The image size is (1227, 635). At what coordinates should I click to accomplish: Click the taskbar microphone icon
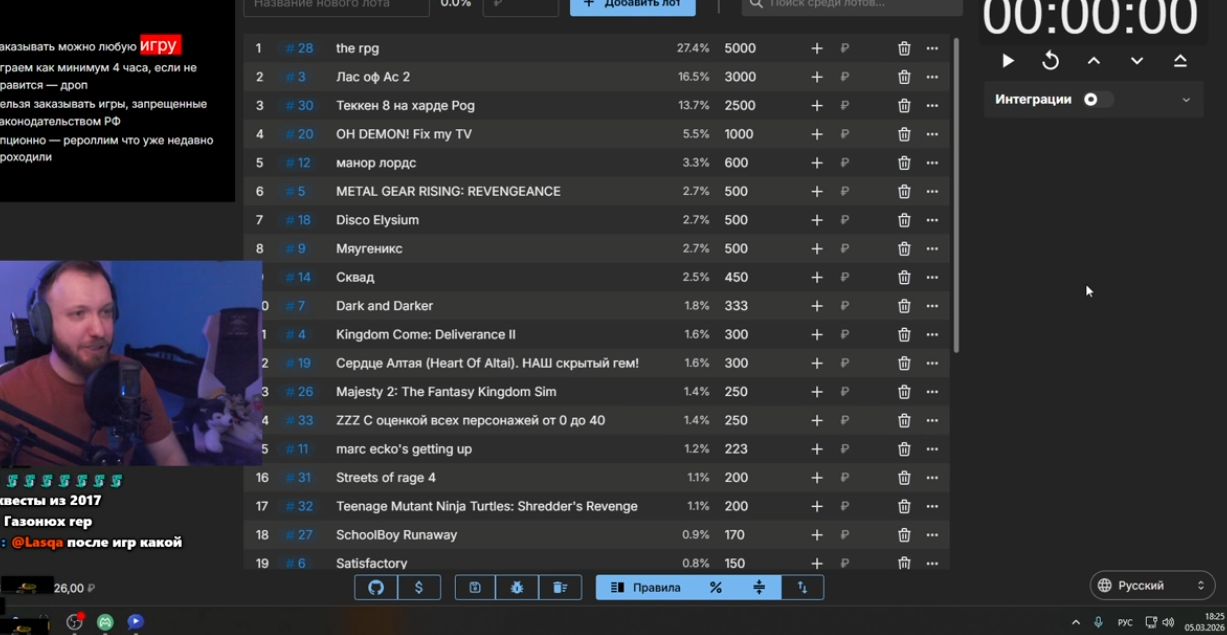pyautogui.click(x=1099, y=622)
